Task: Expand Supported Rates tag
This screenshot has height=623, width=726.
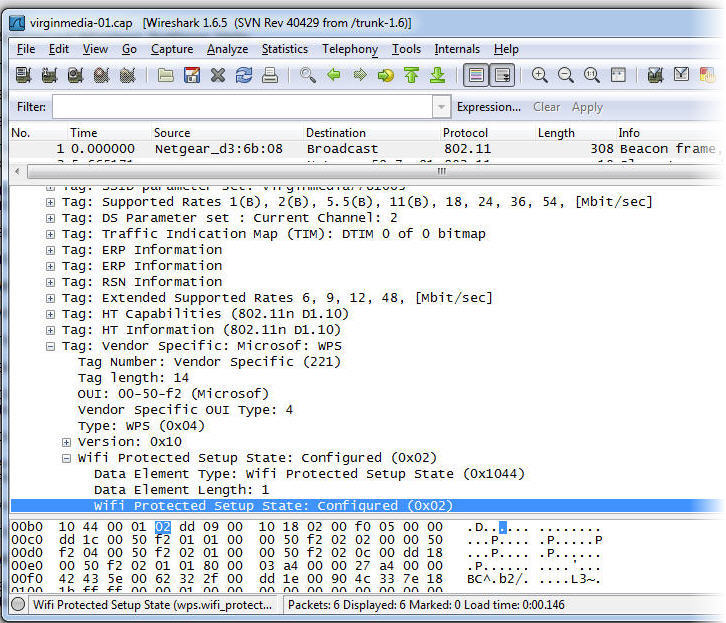Action: point(50,202)
